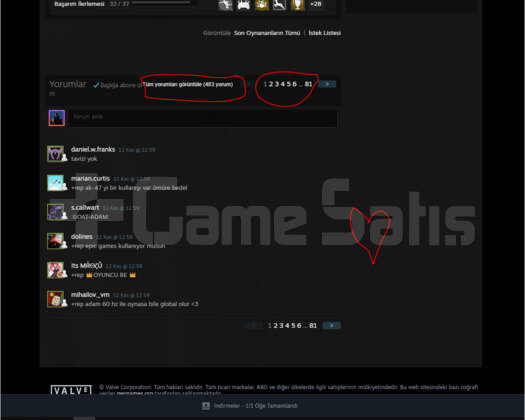Open s.callwart profile name
525x420 pixels.
pyautogui.click(x=85, y=208)
